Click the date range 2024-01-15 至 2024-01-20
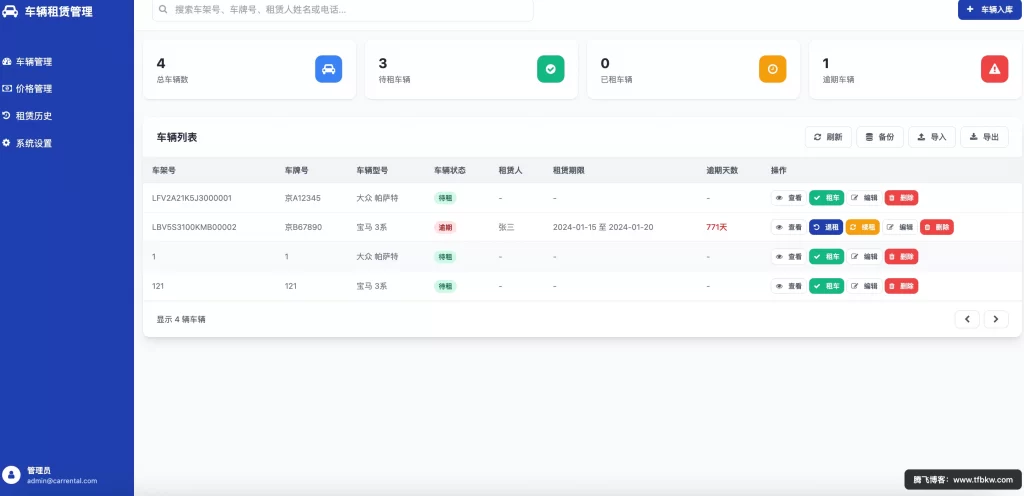The width and height of the screenshot is (1024, 496). coord(603,227)
